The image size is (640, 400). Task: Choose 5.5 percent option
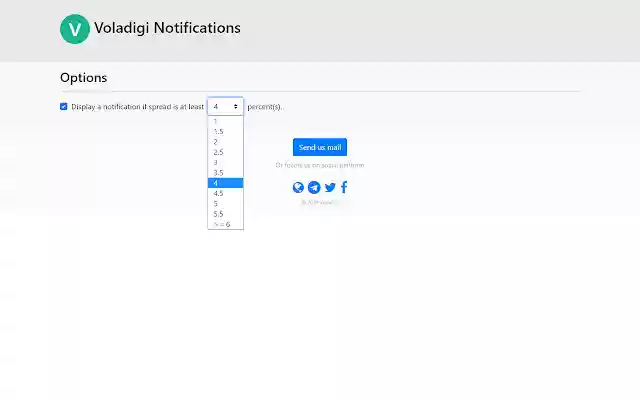pyautogui.click(x=225, y=214)
